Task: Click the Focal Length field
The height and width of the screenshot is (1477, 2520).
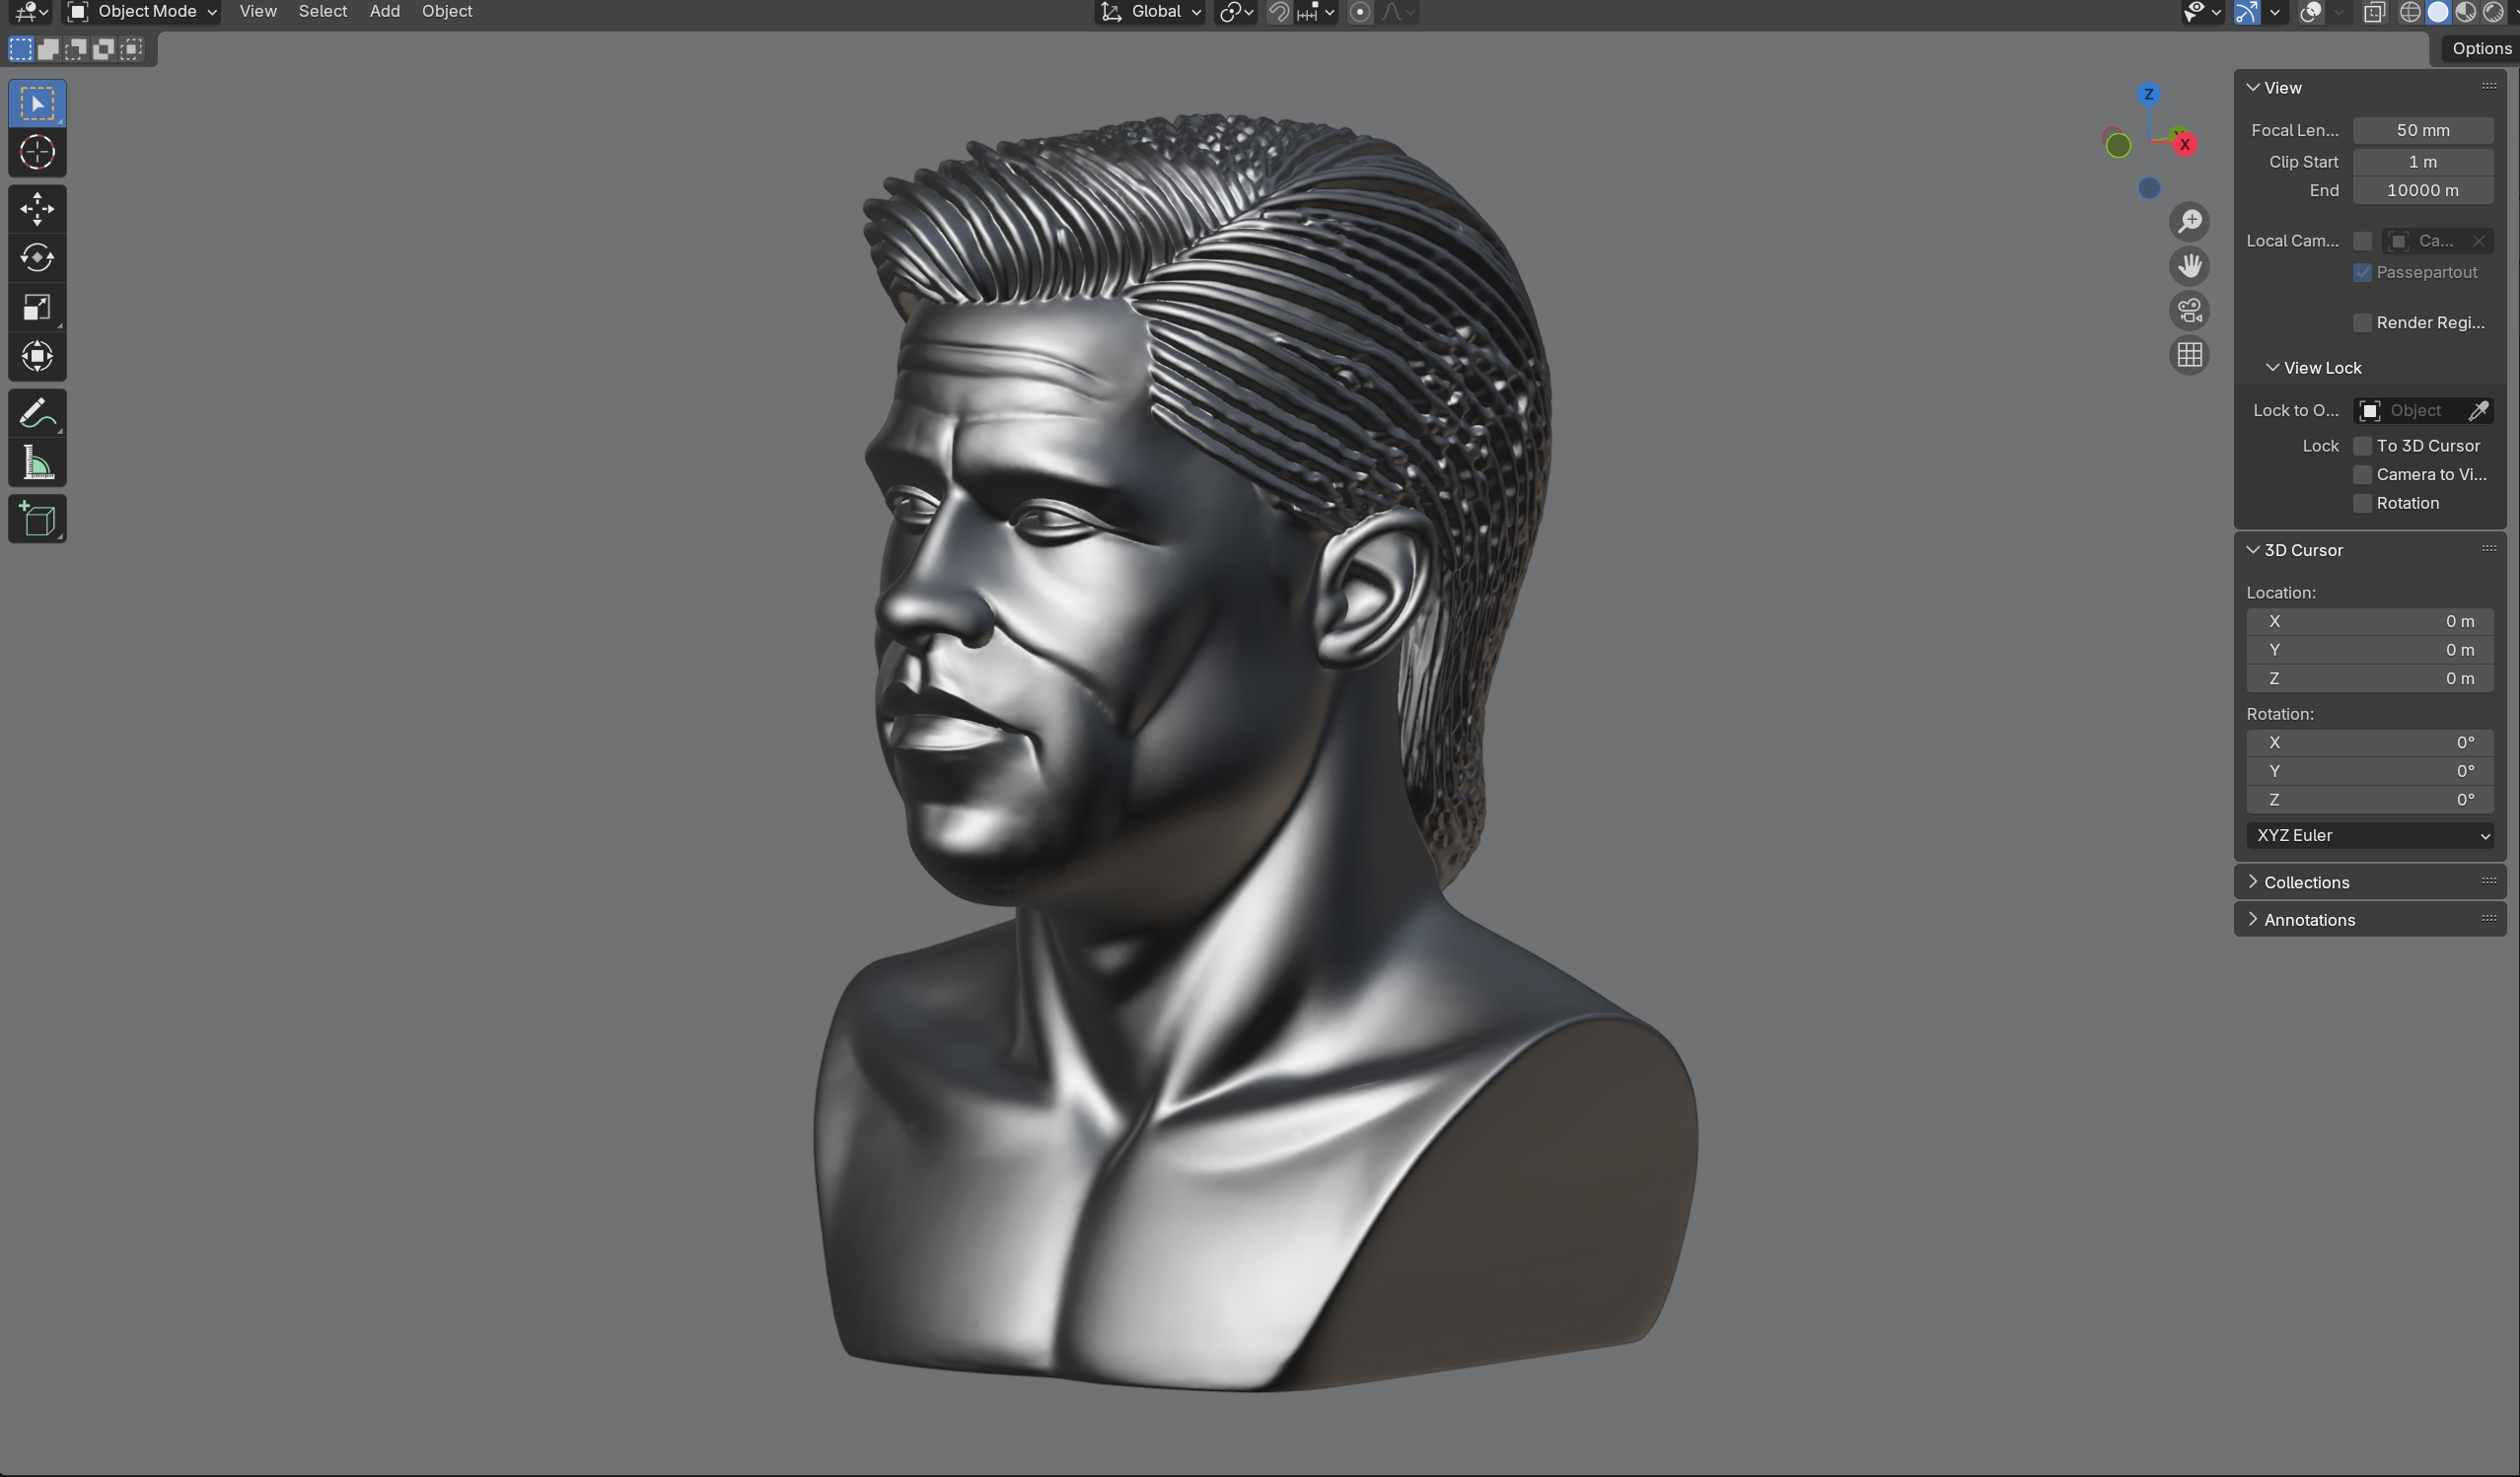Action: tap(2422, 131)
